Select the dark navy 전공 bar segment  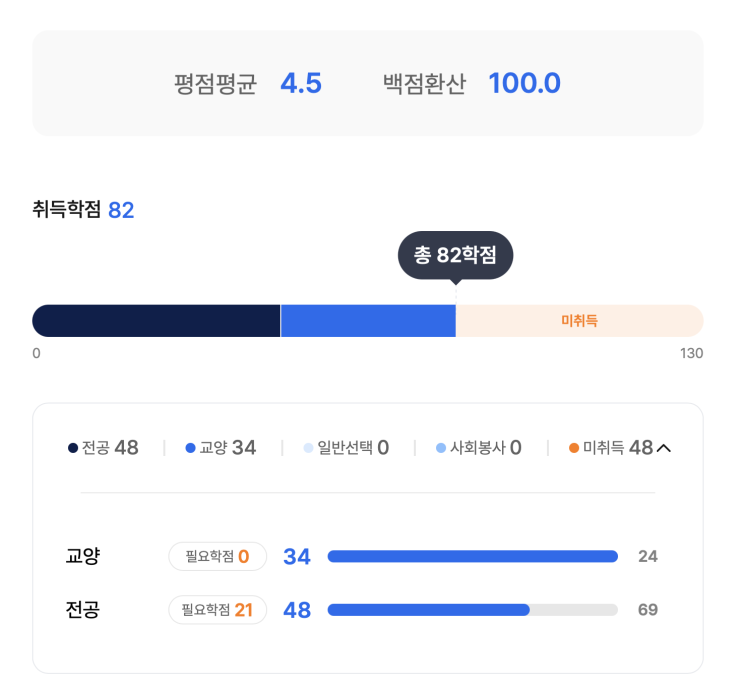[156, 321]
